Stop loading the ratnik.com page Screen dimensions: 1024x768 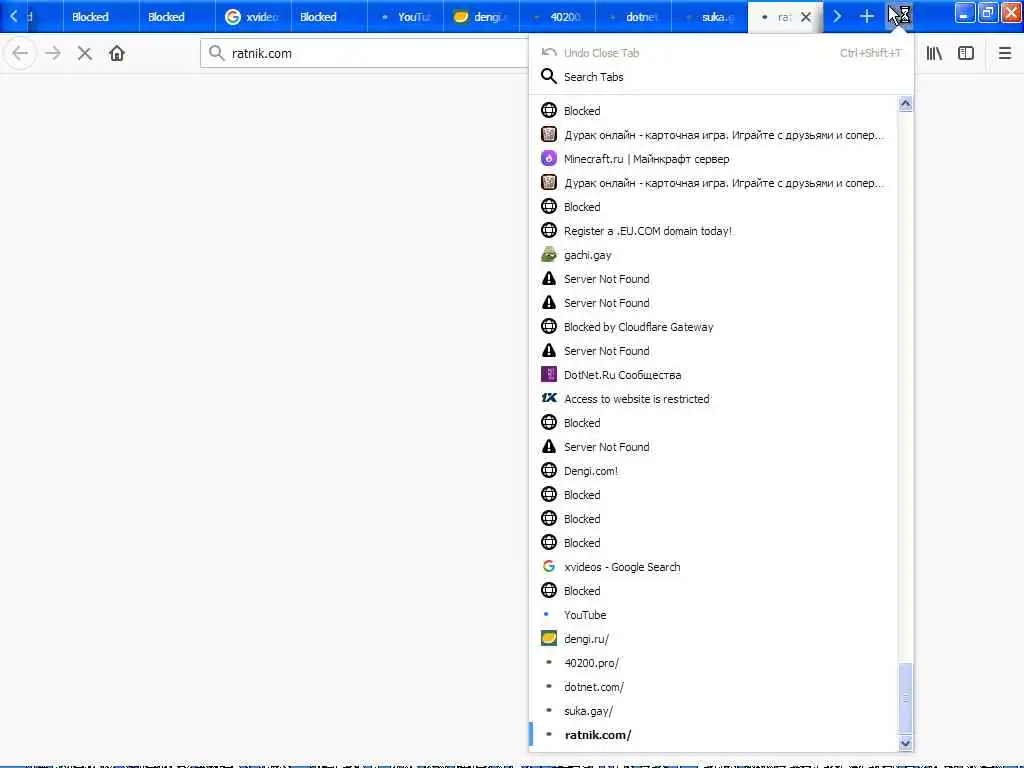tap(84, 53)
